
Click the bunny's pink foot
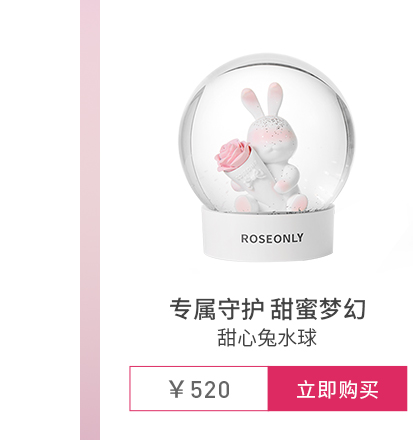point(246,203)
